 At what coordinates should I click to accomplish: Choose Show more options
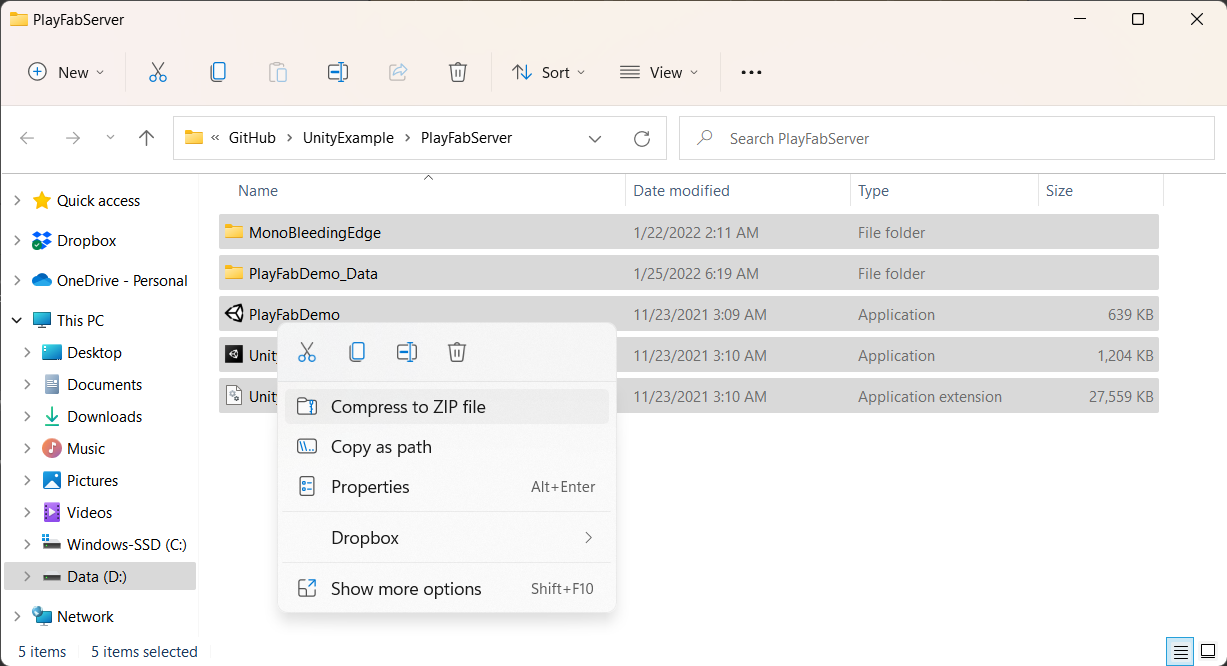coord(447,589)
